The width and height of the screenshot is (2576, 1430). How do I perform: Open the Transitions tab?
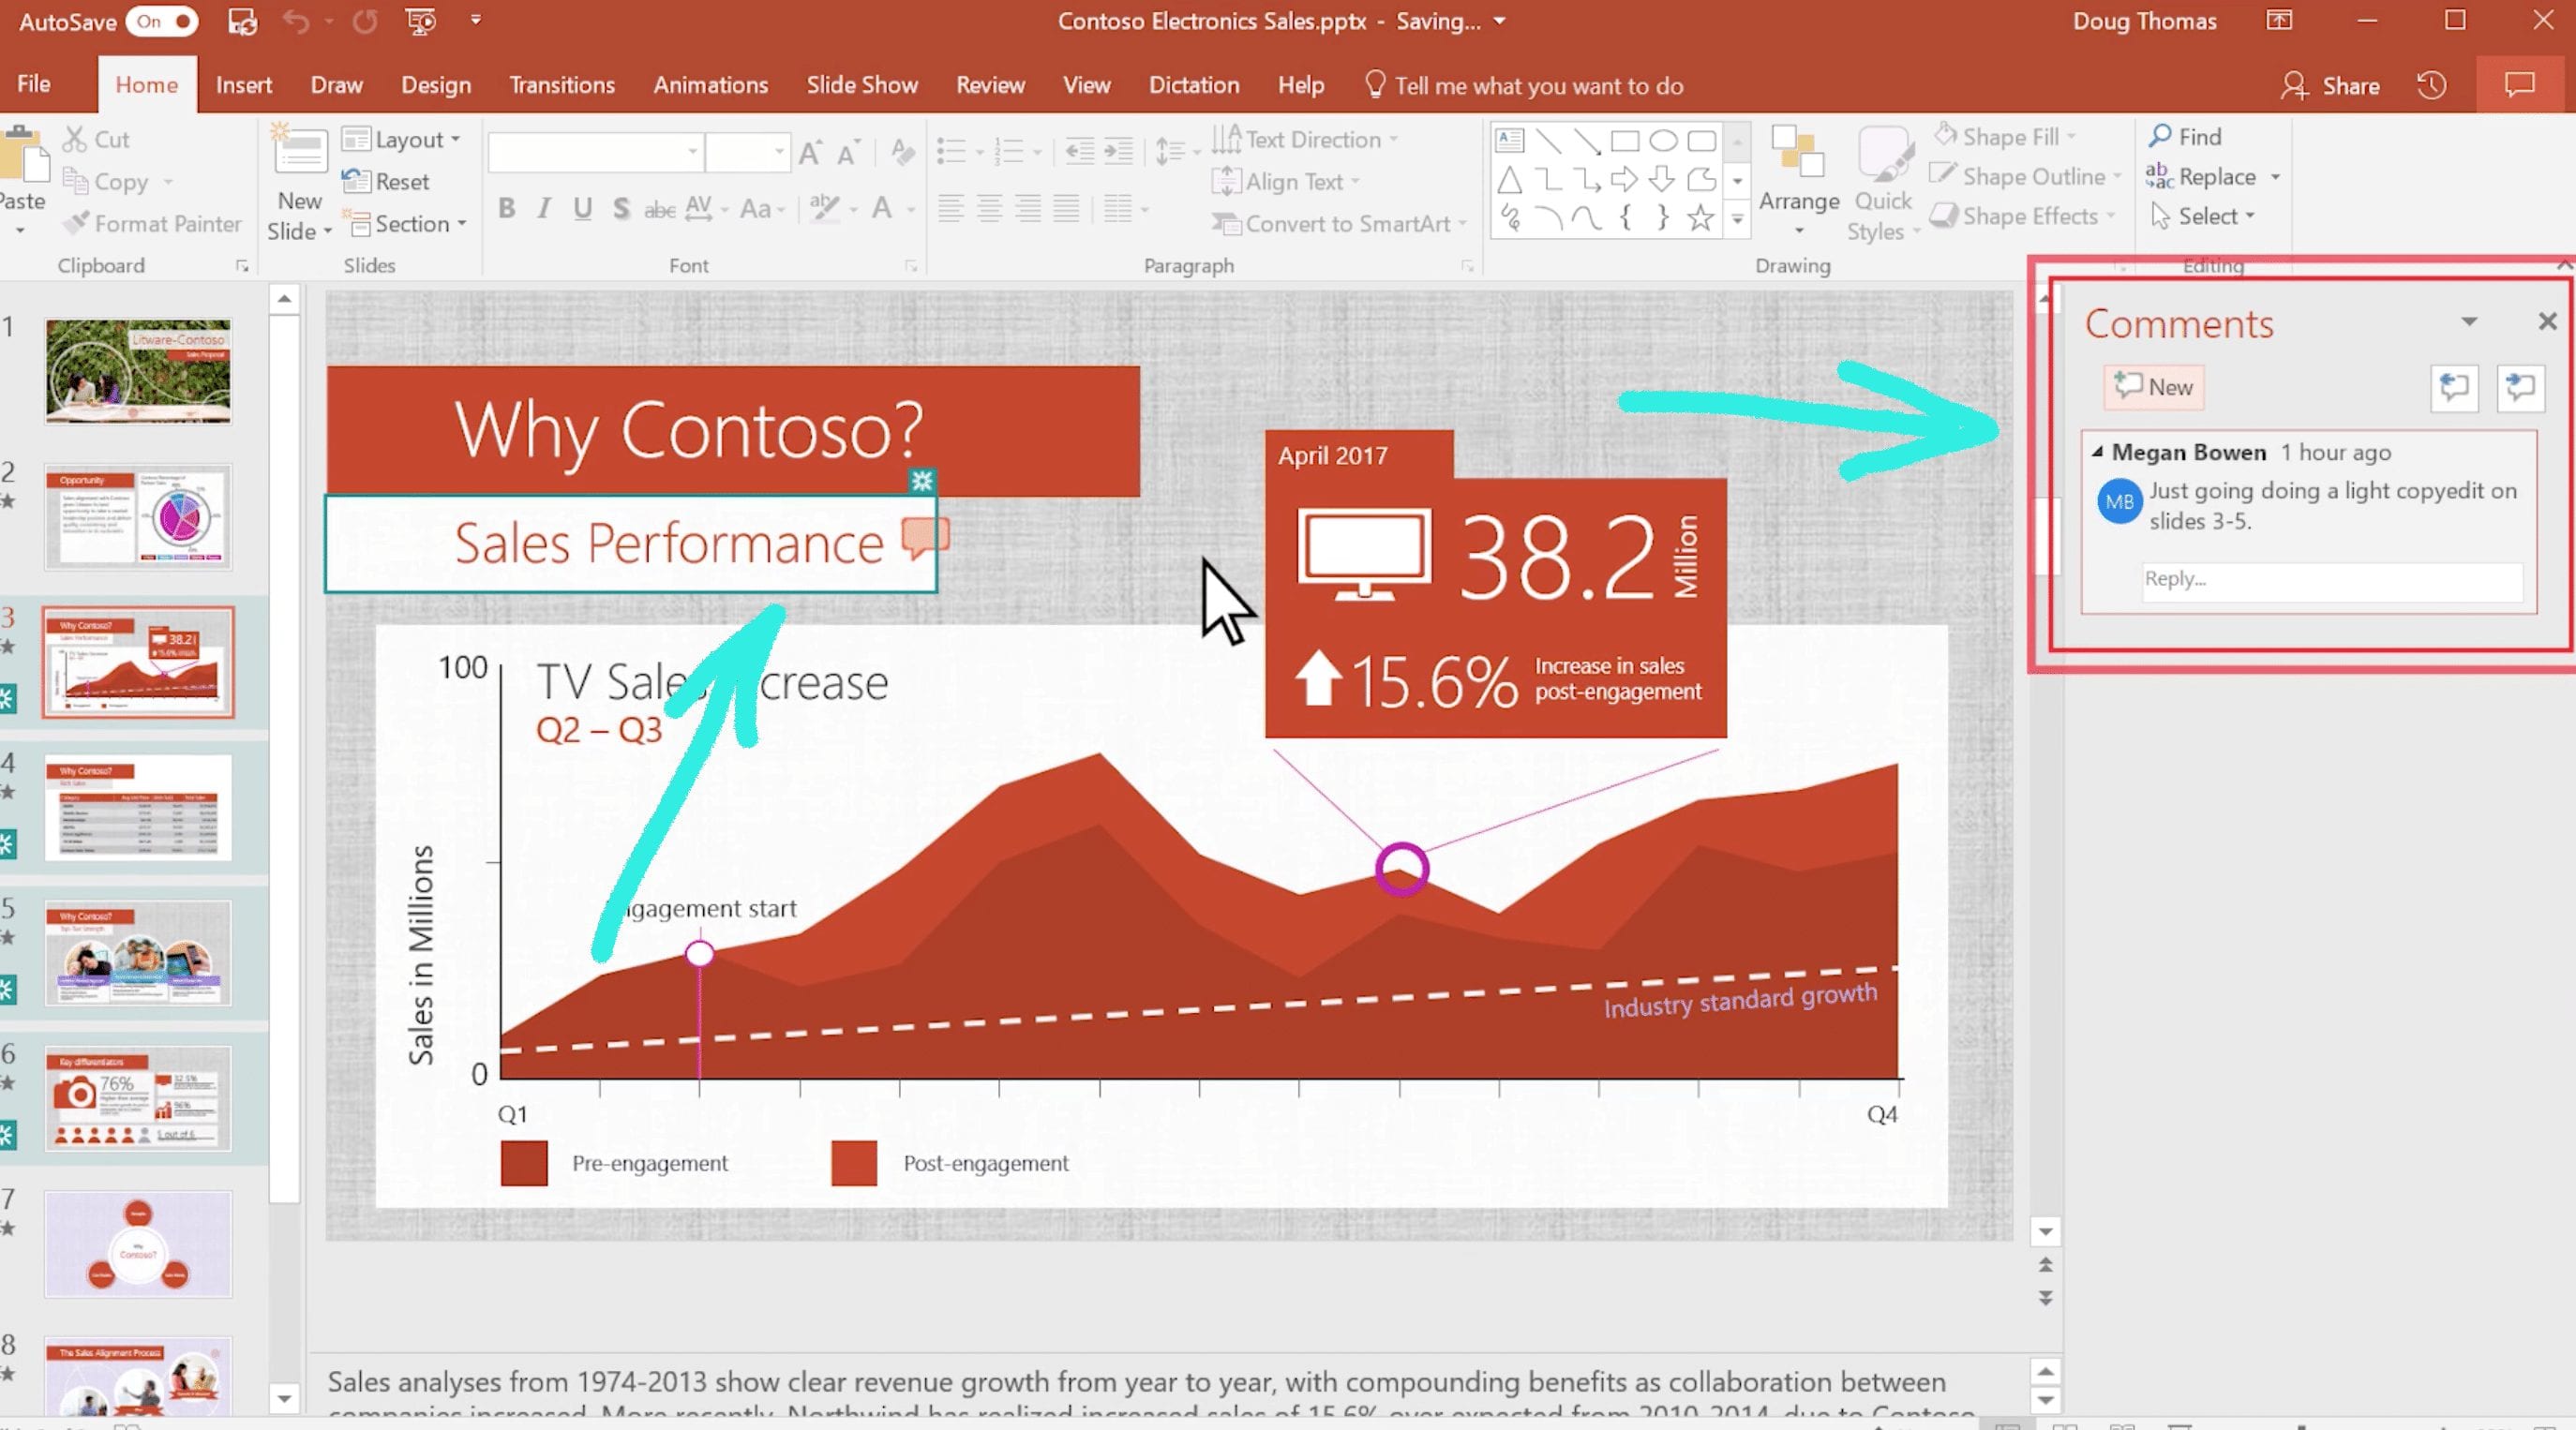(x=562, y=85)
